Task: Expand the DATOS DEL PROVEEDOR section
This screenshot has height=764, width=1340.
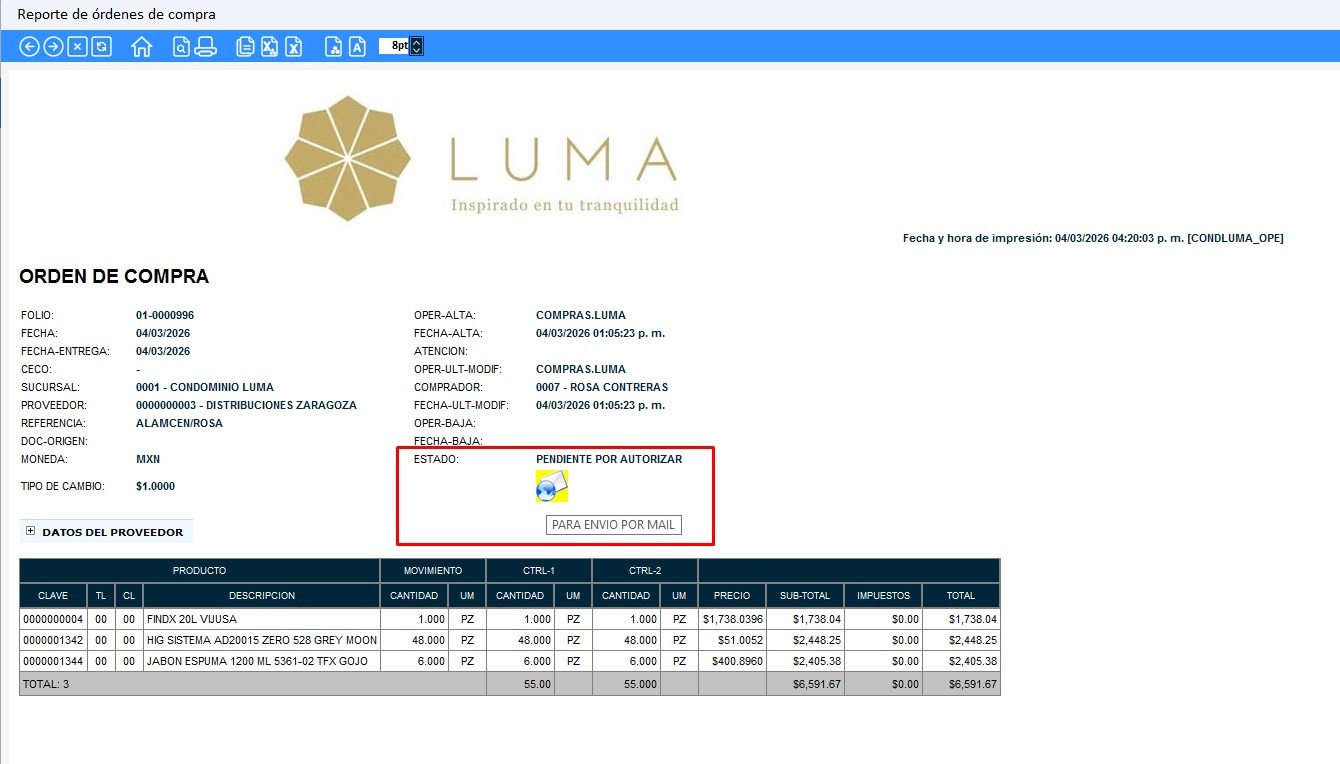Action: tap(31, 532)
